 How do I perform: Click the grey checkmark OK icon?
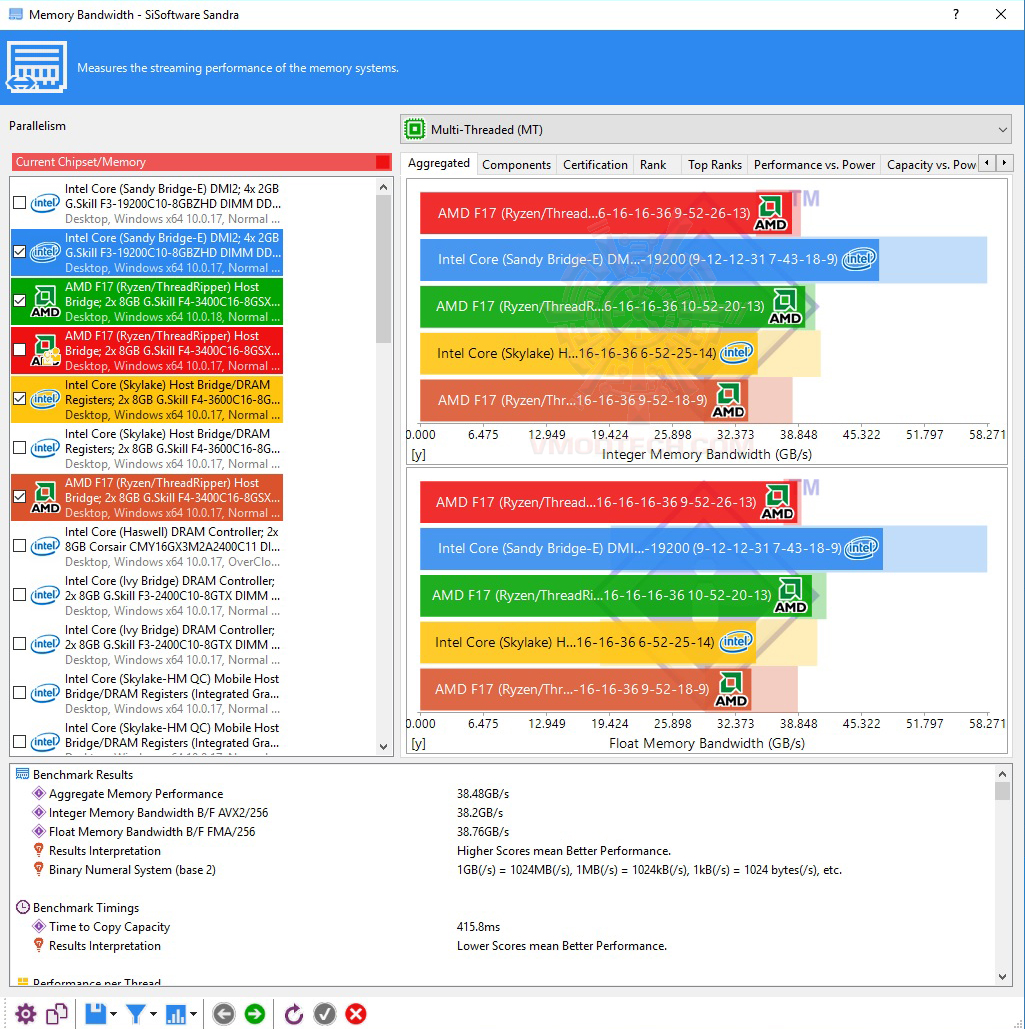(x=325, y=1014)
